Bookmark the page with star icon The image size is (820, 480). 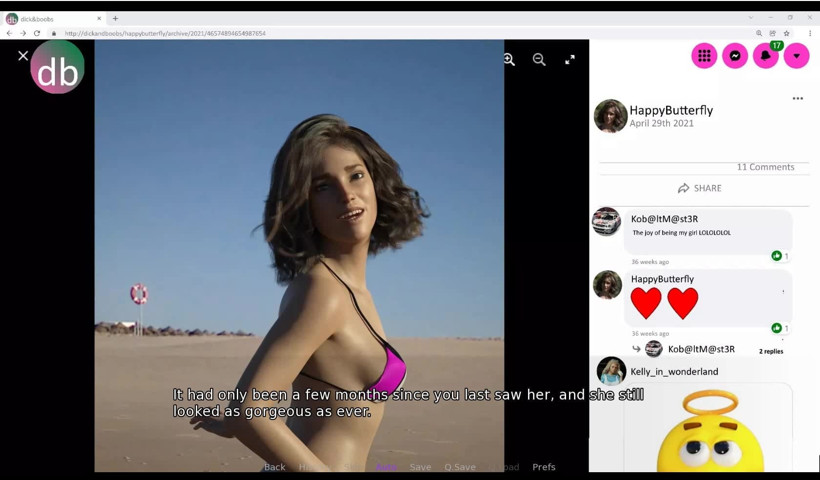(787, 33)
